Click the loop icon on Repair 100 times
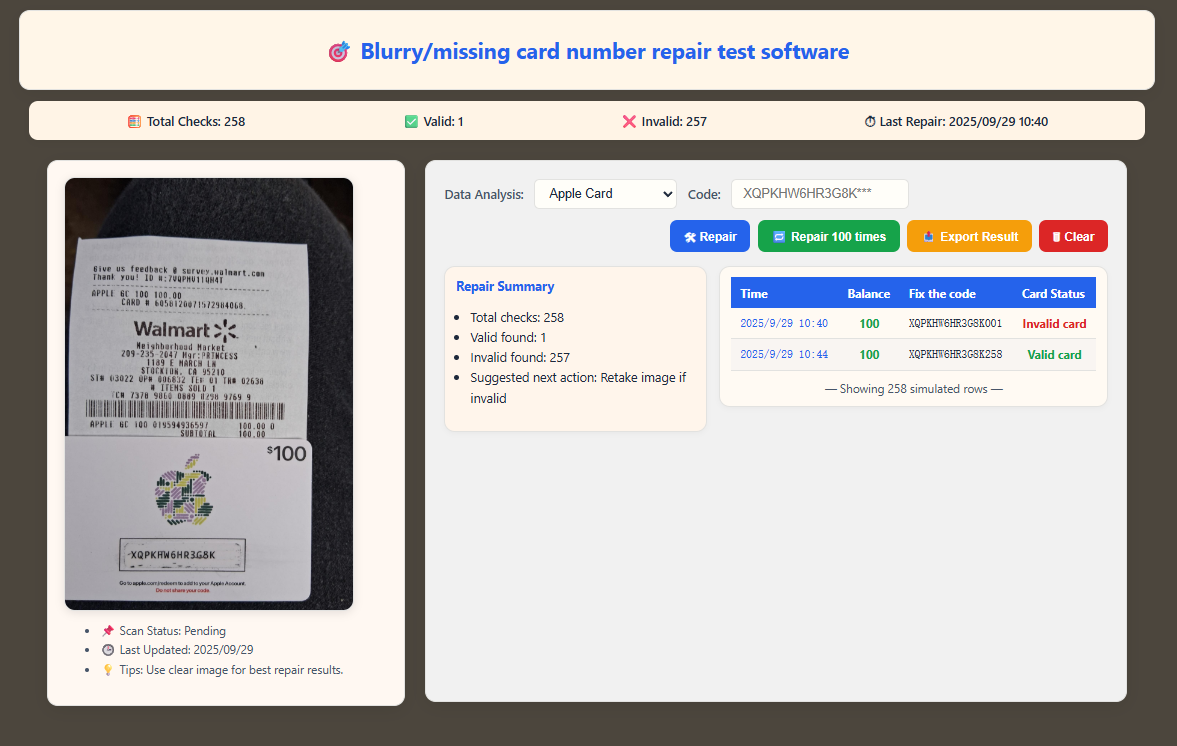Screen dimensions: 1177x746 (x=779, y=237)
